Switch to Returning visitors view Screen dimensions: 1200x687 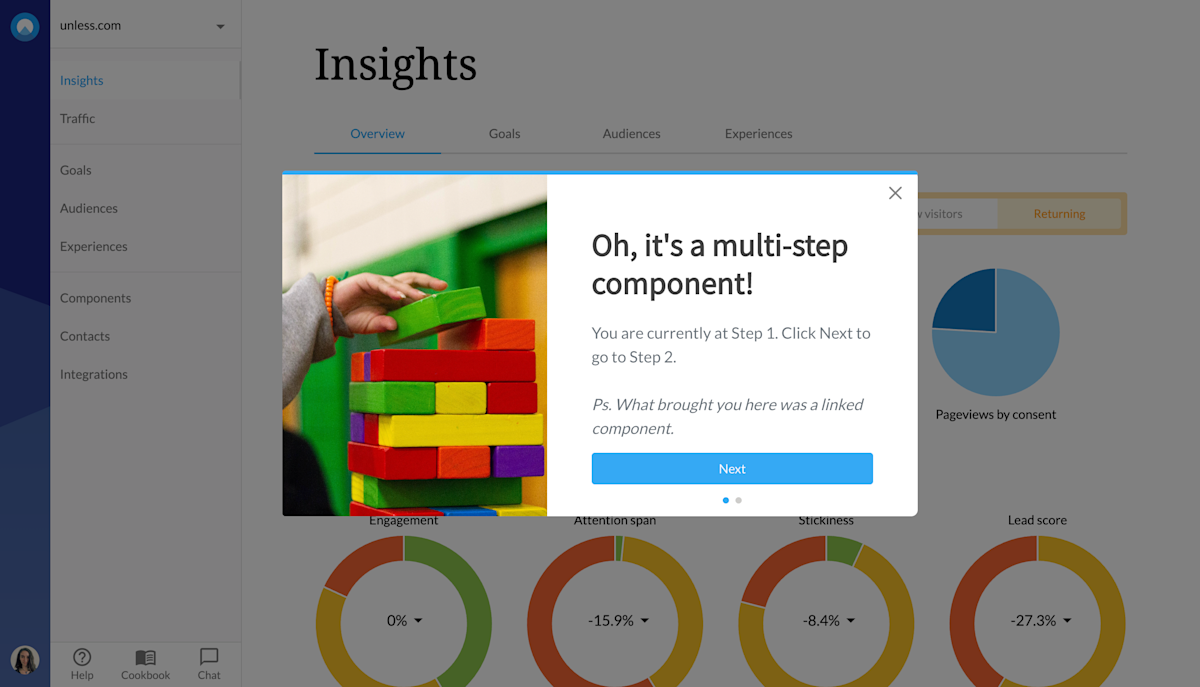click(1059, 213)
